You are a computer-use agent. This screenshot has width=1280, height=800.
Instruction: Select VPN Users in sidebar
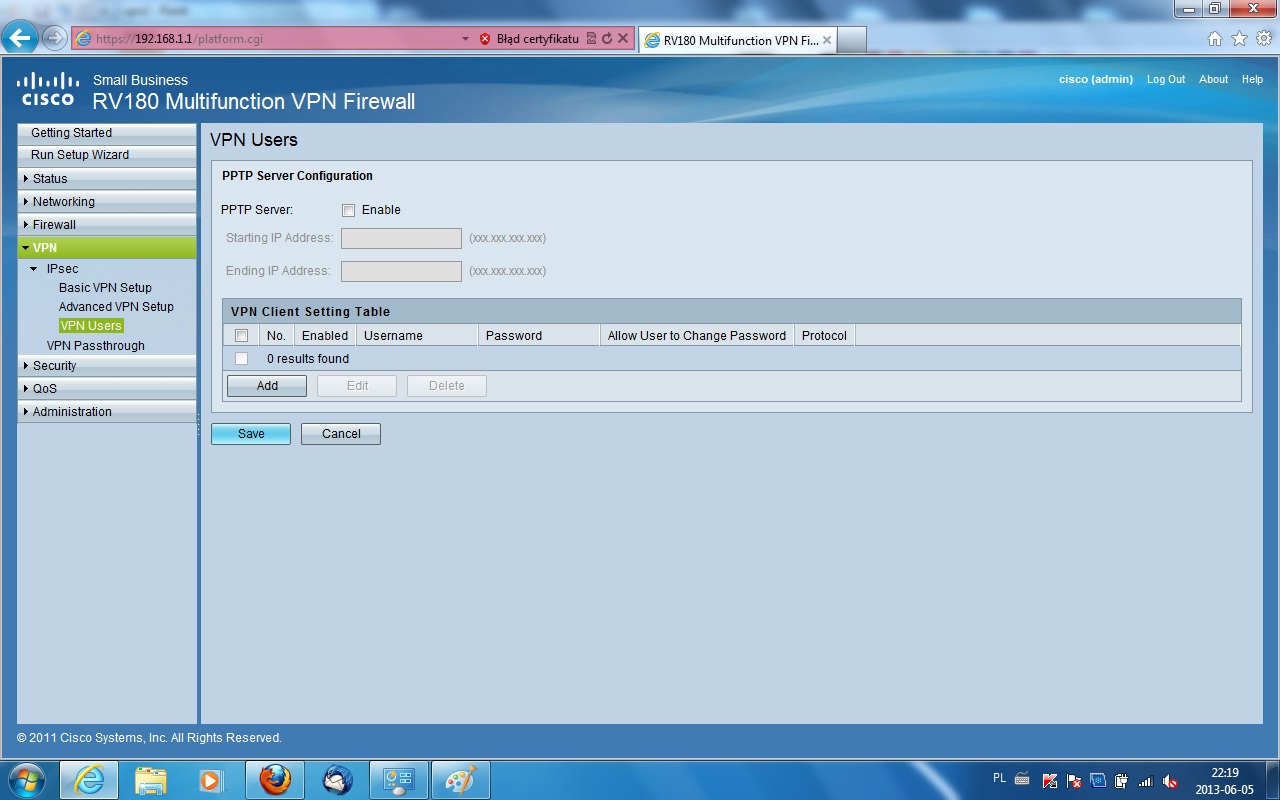click(91, 326)
